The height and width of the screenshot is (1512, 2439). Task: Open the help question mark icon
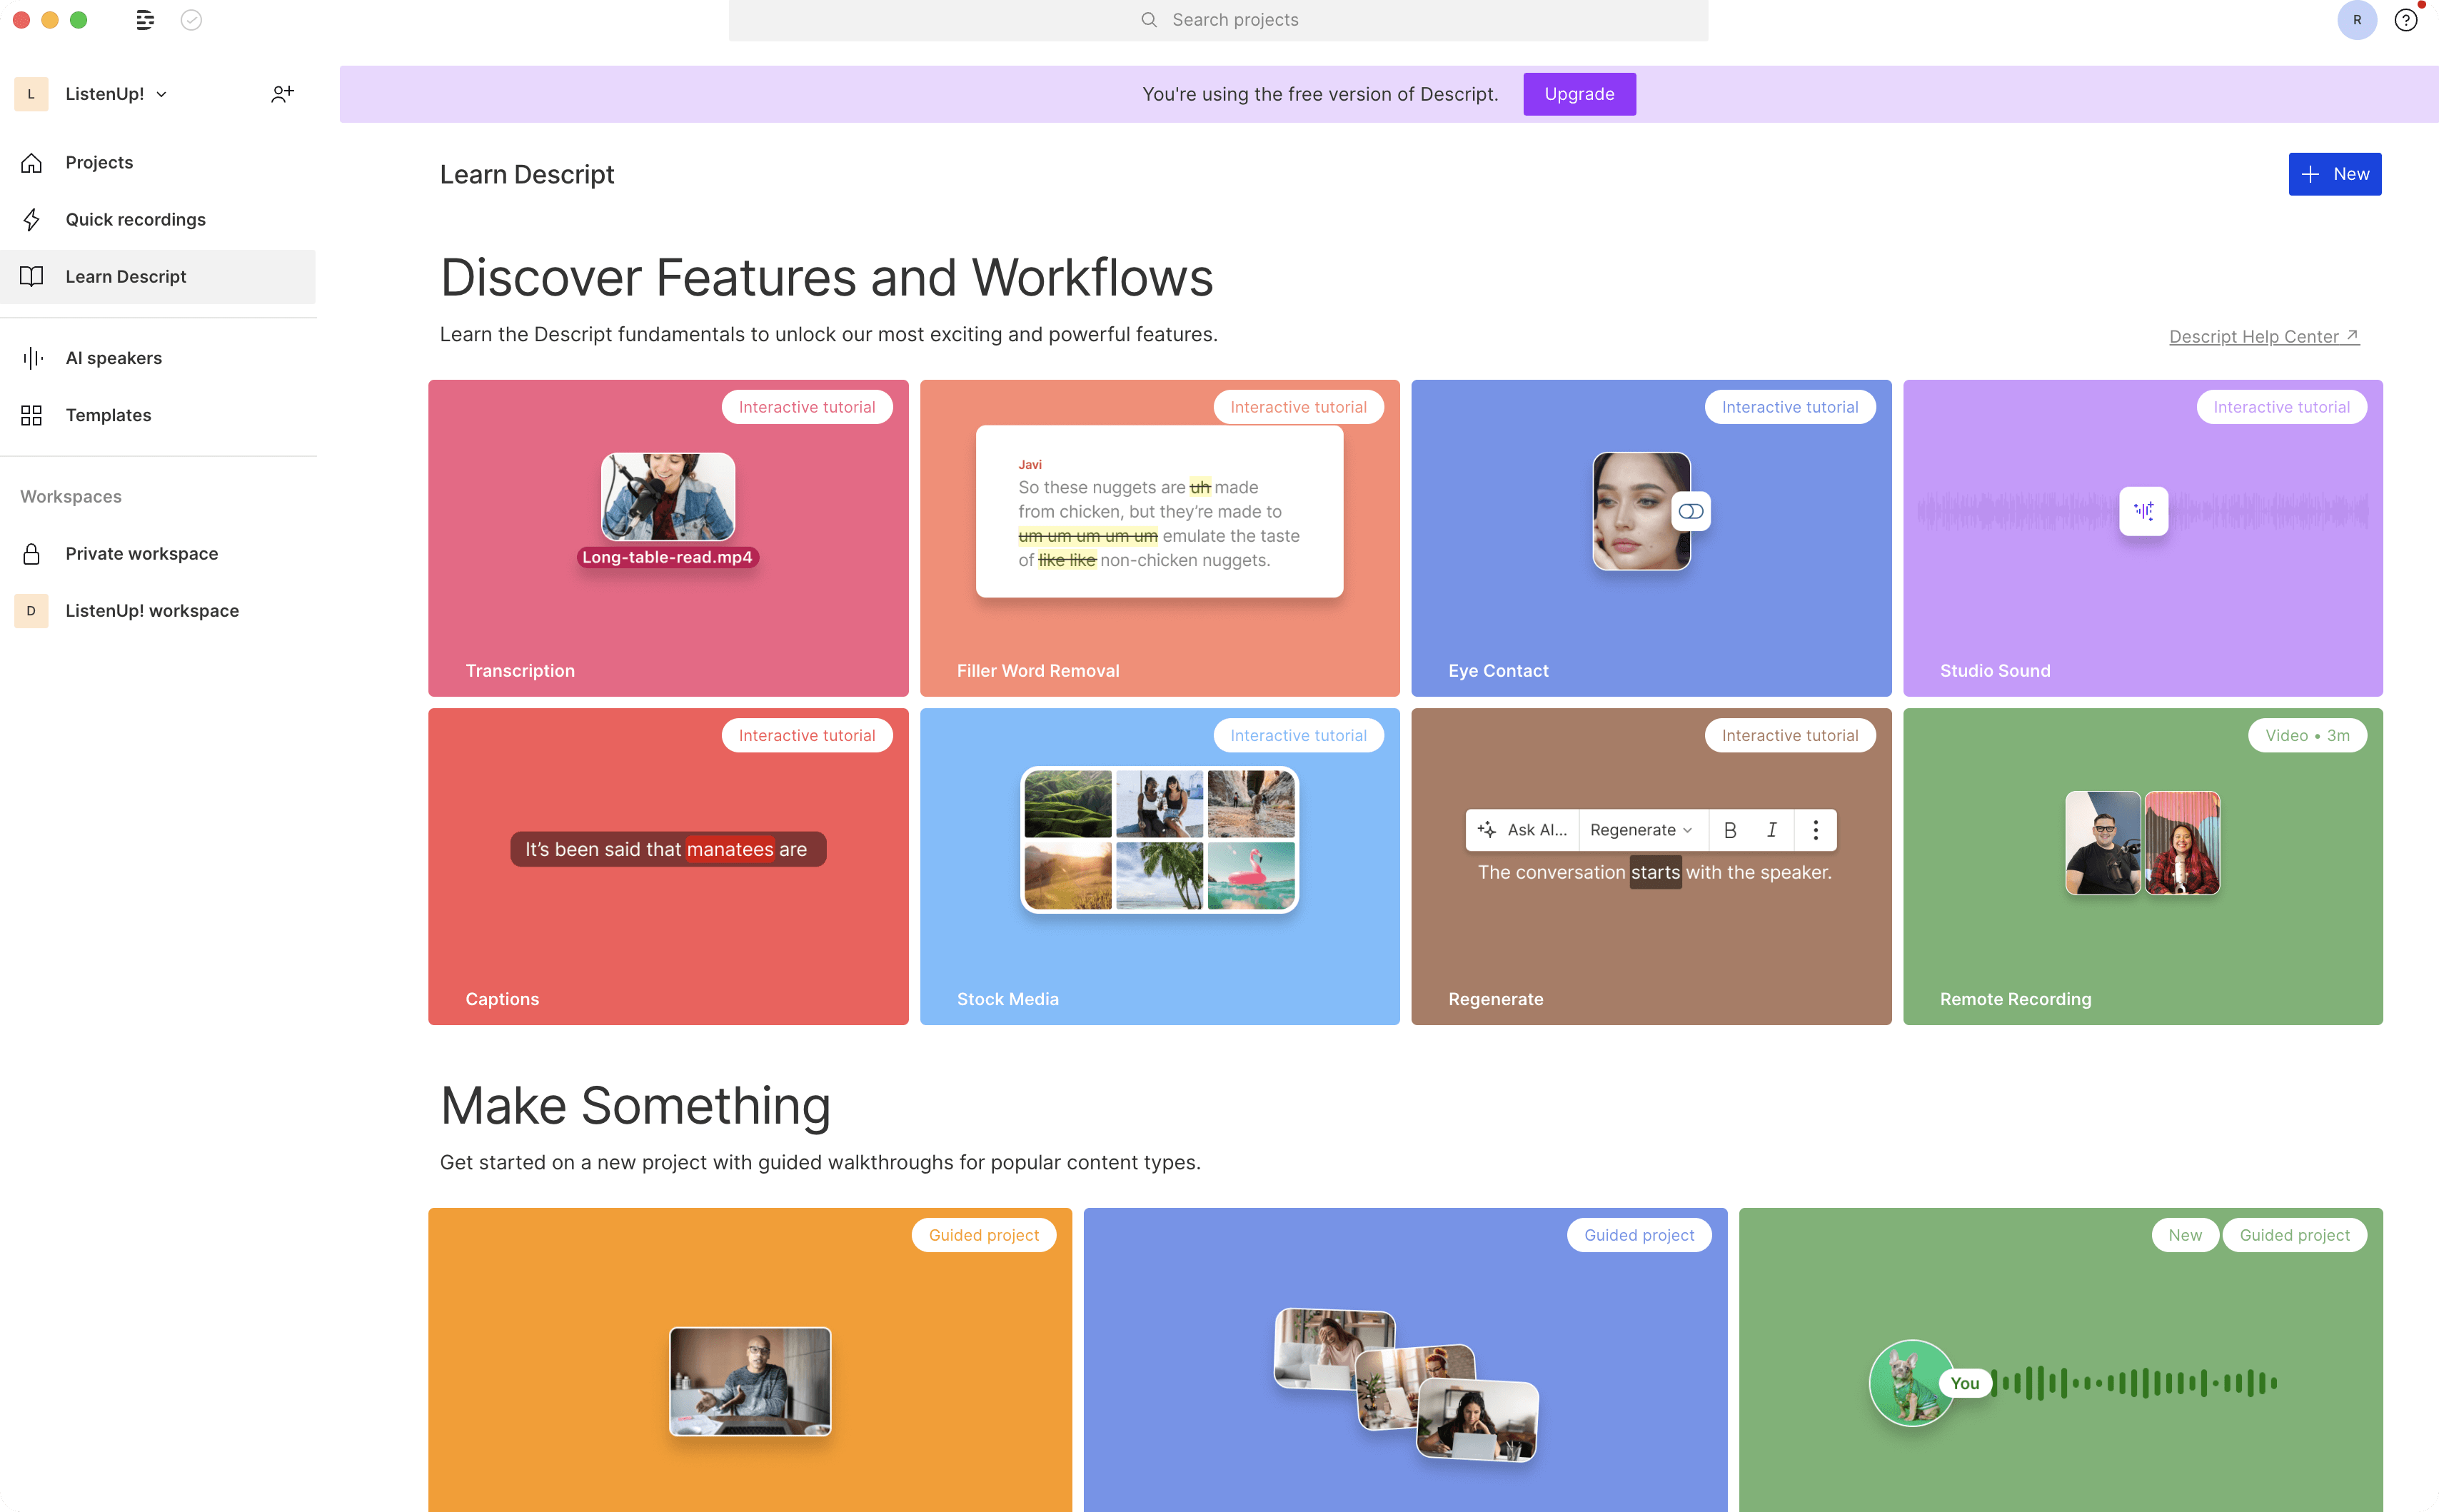coord(2406,20)
